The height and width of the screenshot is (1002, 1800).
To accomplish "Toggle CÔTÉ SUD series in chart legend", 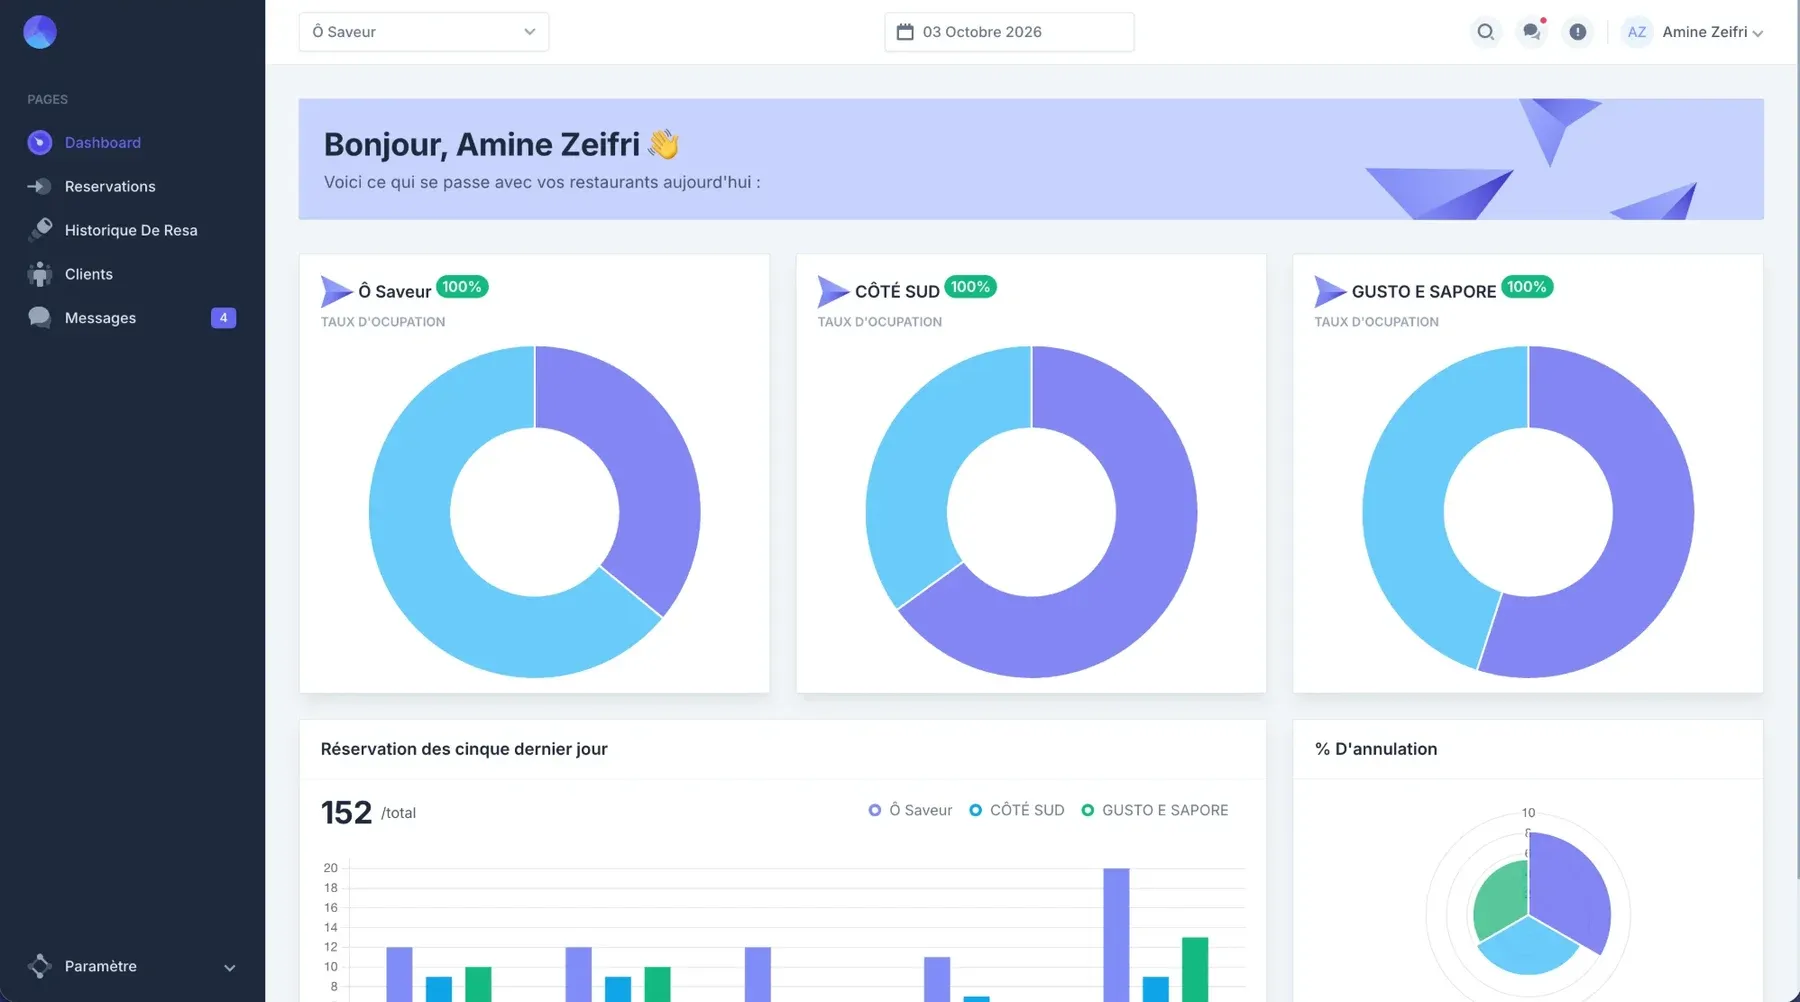I will [x=1017, y=810].
